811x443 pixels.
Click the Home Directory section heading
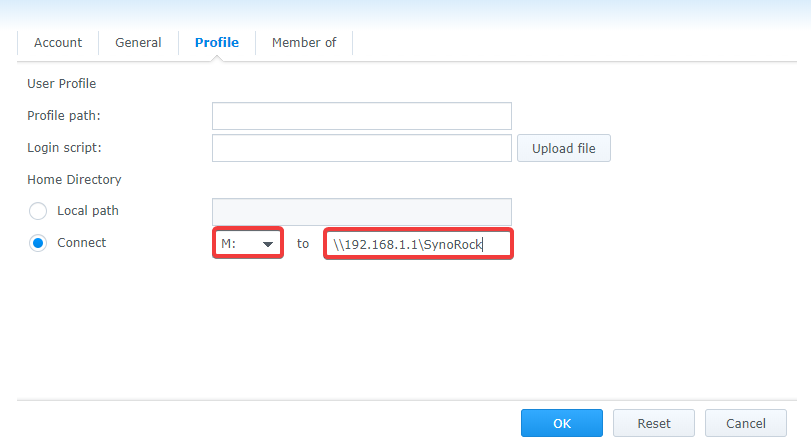74,179
